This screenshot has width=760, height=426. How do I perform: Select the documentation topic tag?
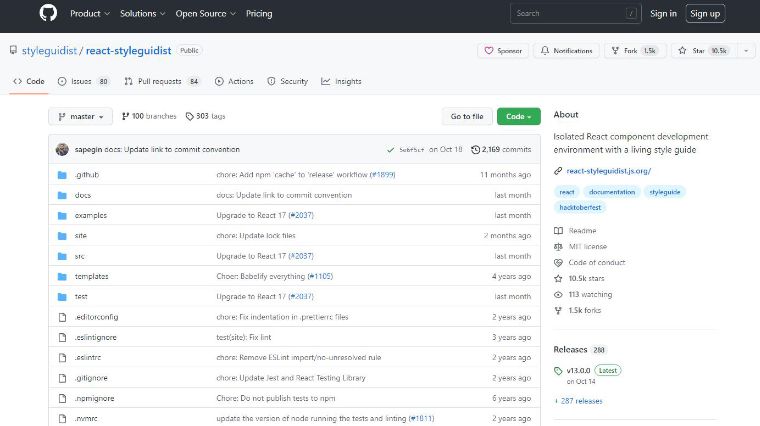click(612, 192)
